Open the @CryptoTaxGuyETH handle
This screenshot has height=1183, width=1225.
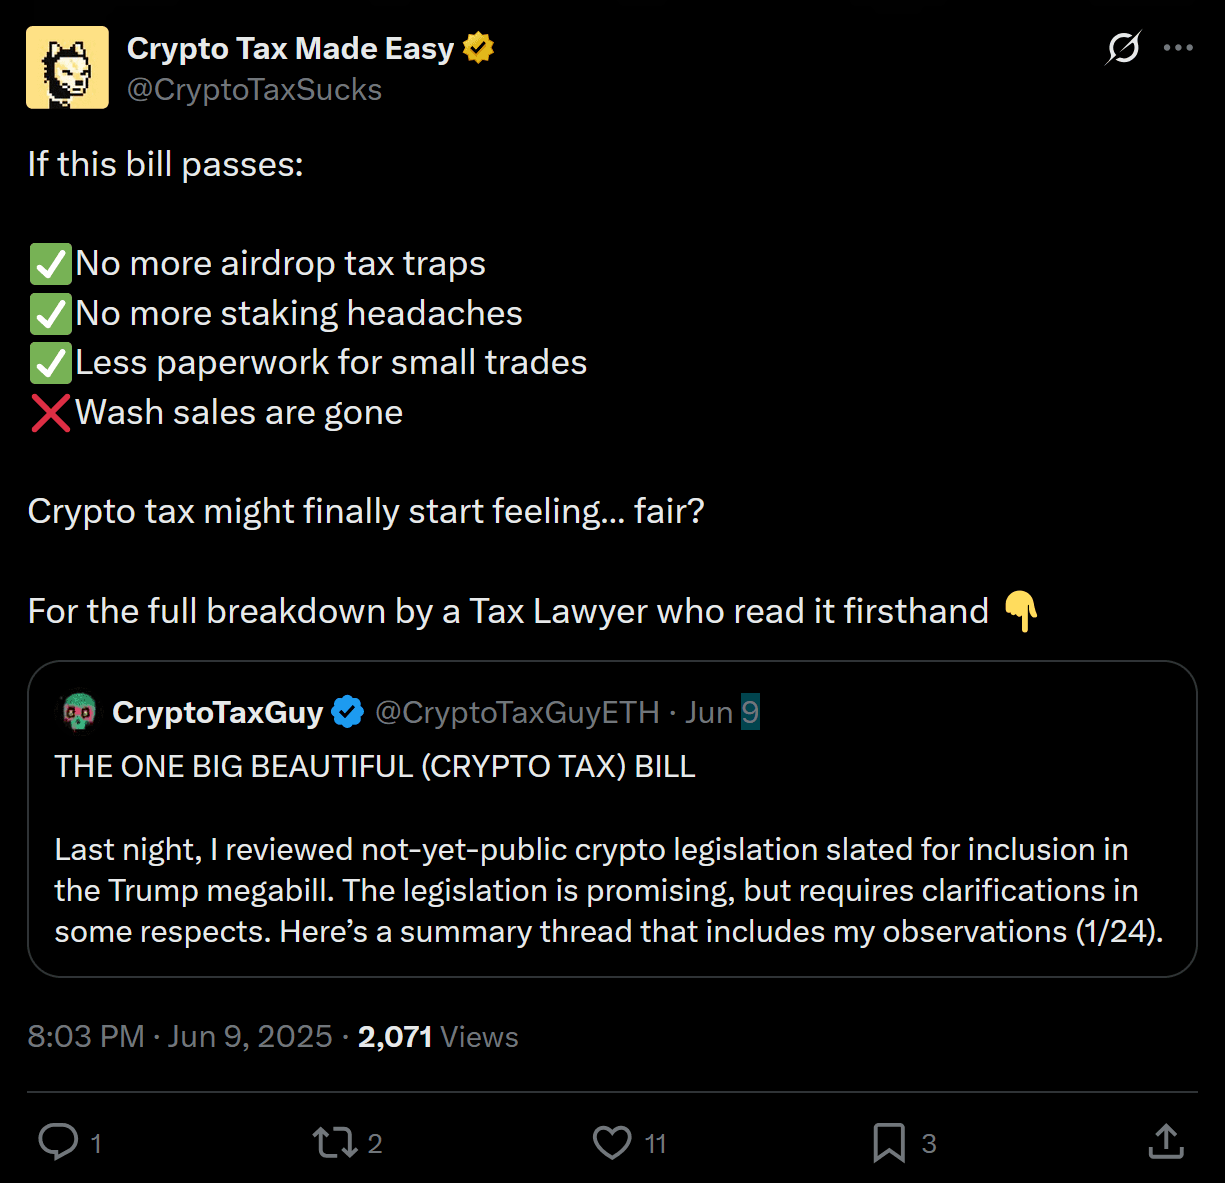(517, 712)
